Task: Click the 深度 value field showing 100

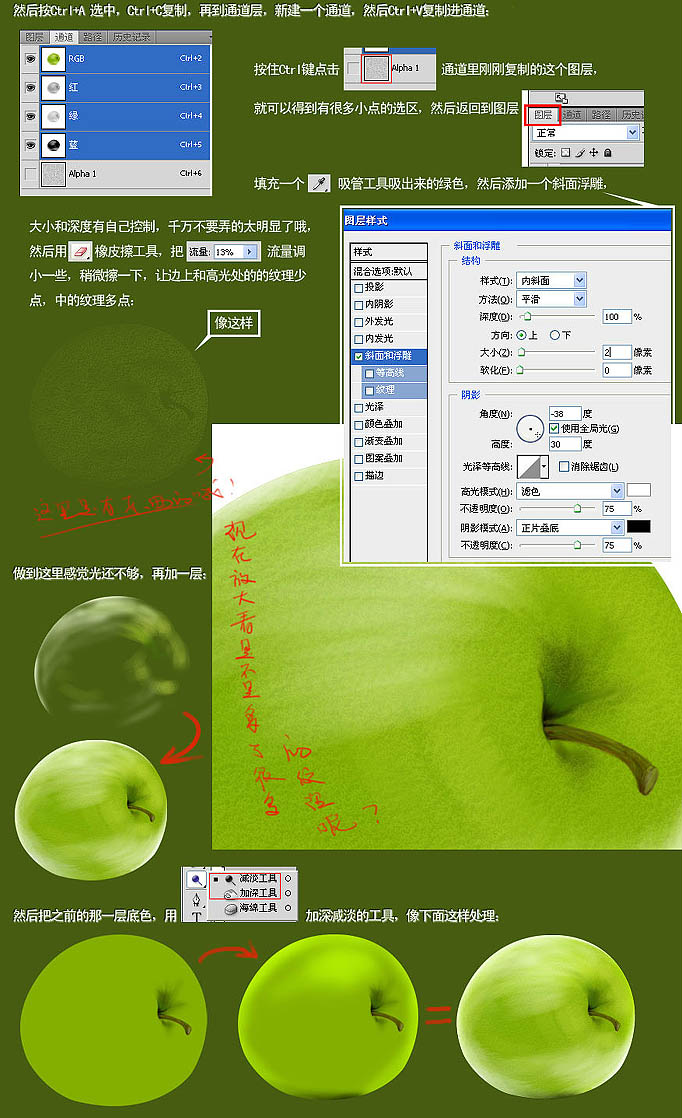Action: [x=616, y=317]
